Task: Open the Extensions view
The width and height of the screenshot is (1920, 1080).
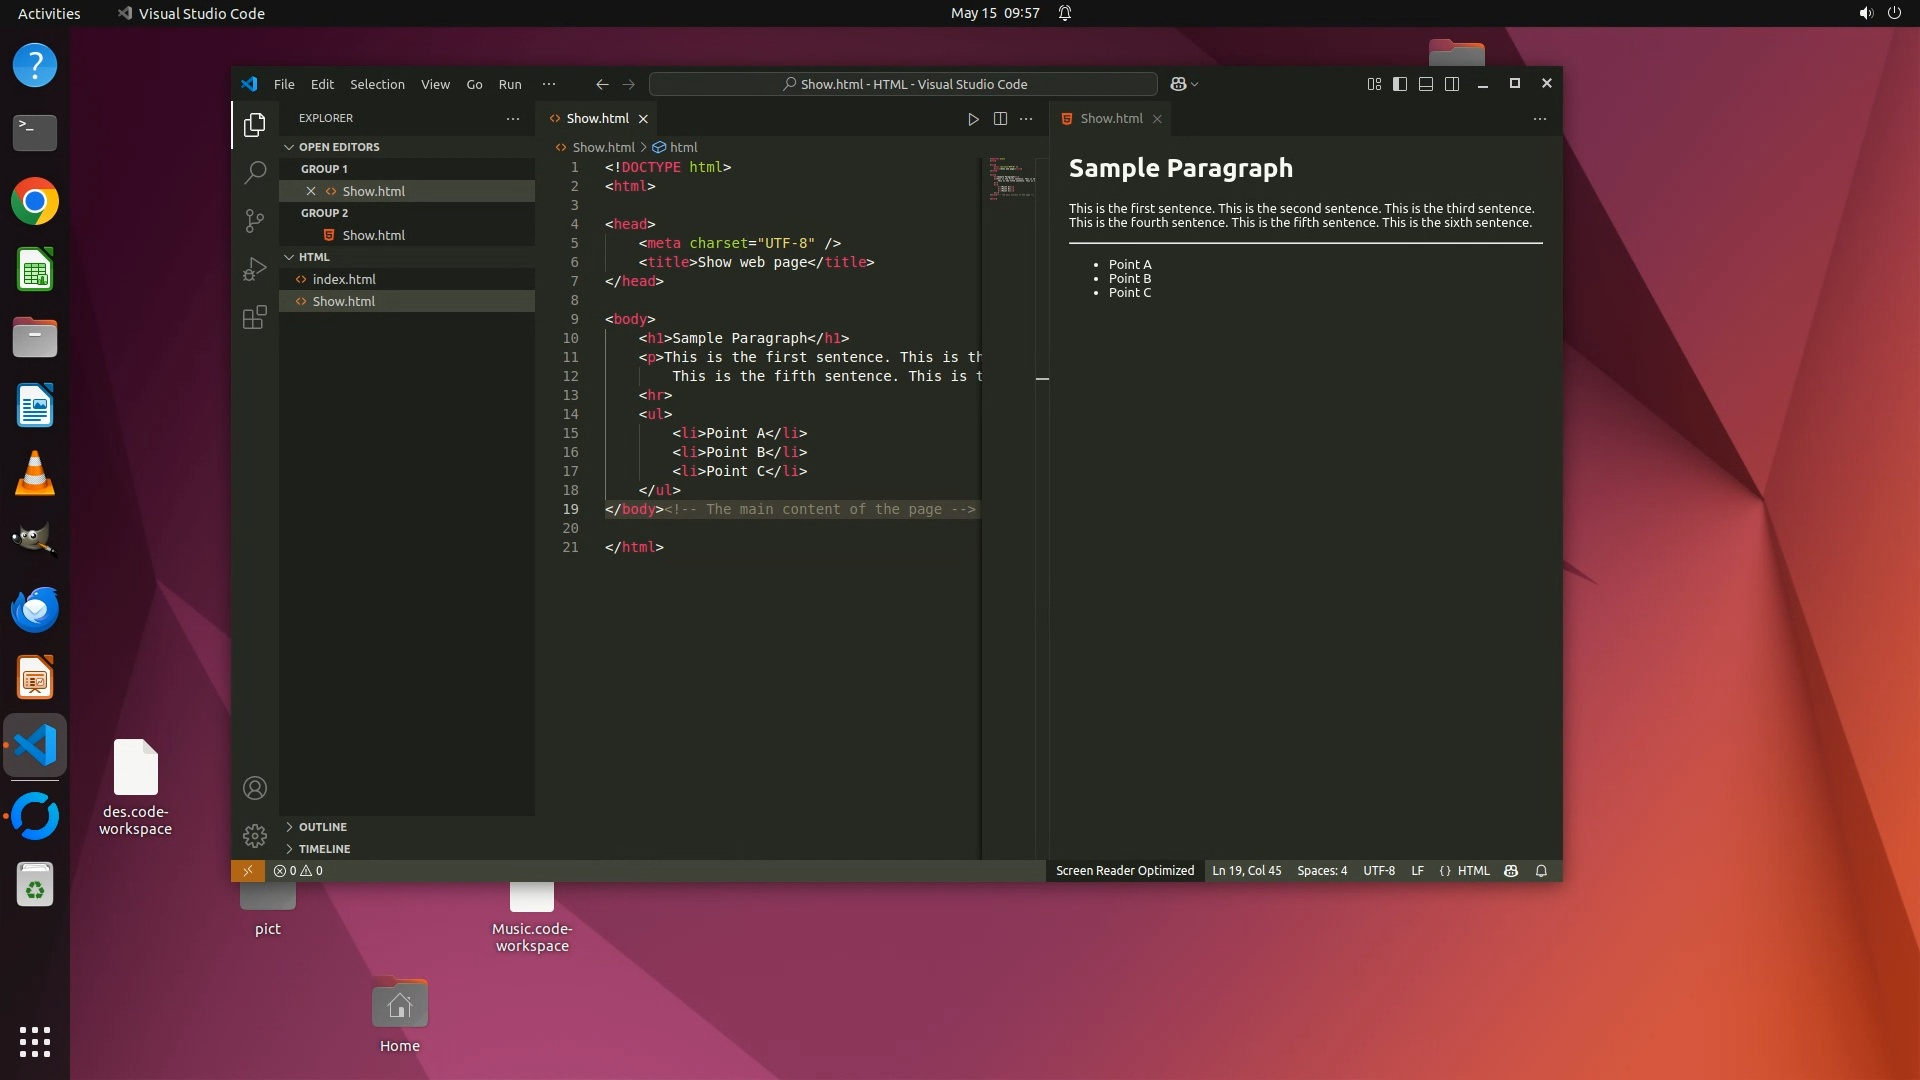Action: 255,318
